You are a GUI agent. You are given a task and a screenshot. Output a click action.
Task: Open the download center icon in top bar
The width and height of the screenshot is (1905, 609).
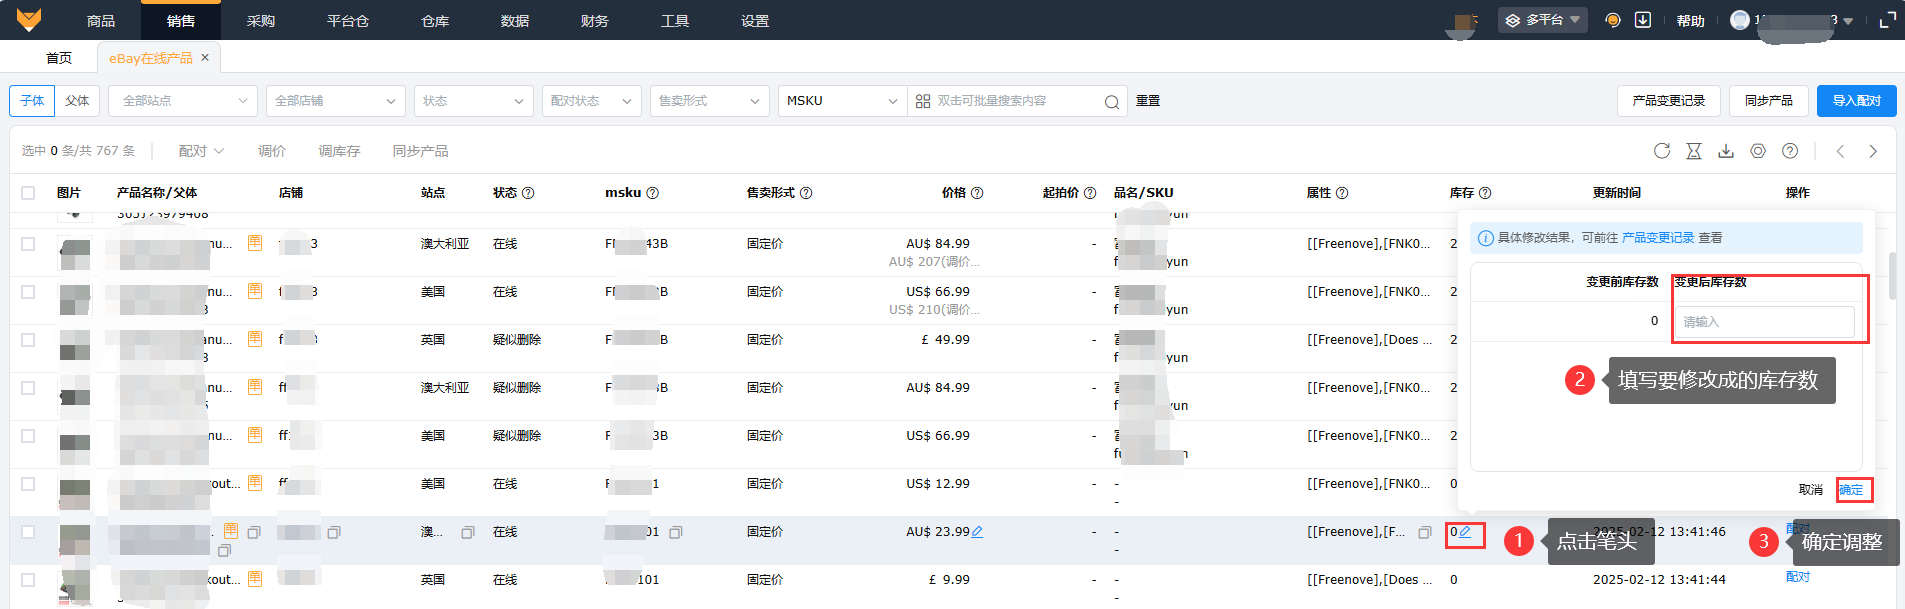1643,20
